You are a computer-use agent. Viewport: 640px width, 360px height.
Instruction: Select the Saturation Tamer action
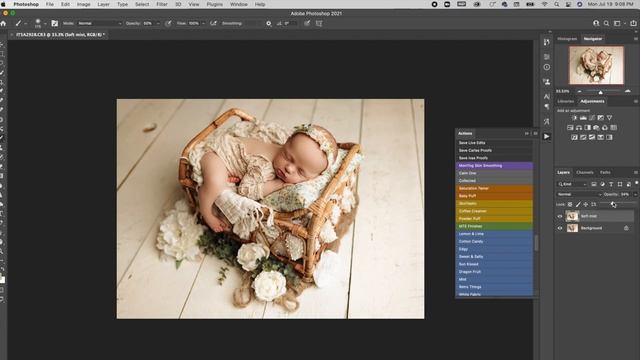pyautogui.click(x=494, y=188)
